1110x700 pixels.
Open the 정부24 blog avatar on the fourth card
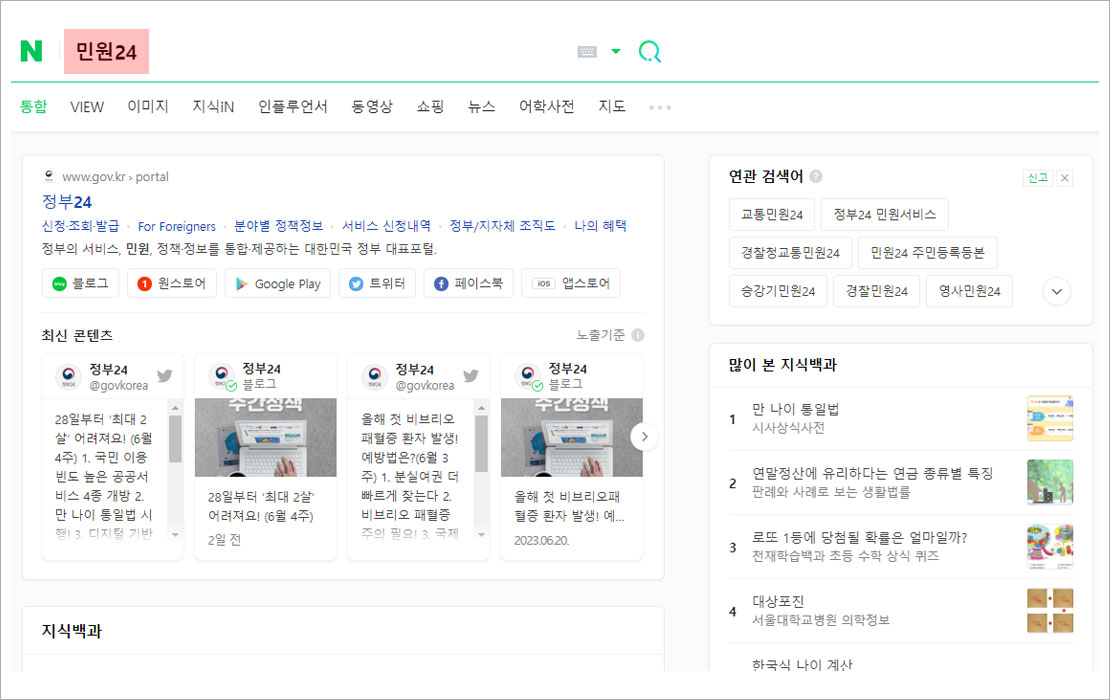(527, 377)
